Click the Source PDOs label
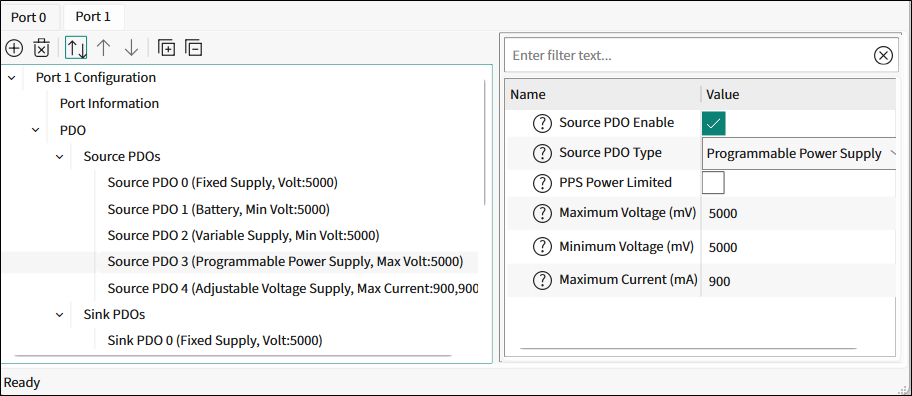 click(122, 156)
